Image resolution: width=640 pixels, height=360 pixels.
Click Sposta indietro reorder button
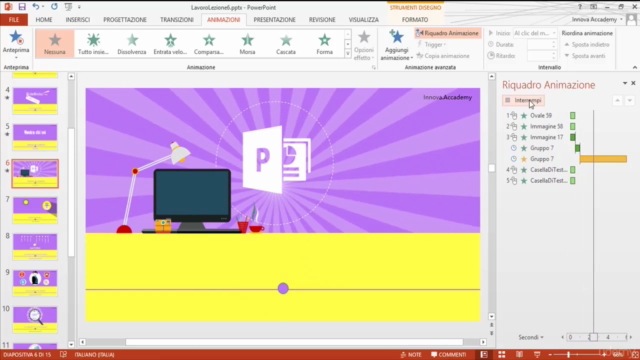587,44
